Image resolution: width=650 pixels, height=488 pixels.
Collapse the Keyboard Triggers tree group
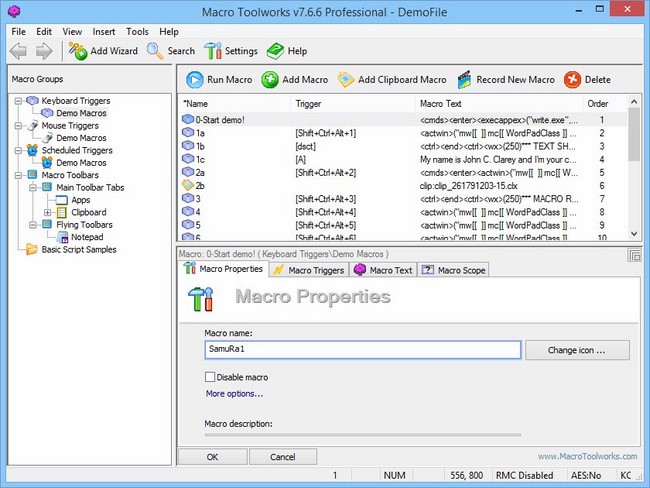(19, 101)
